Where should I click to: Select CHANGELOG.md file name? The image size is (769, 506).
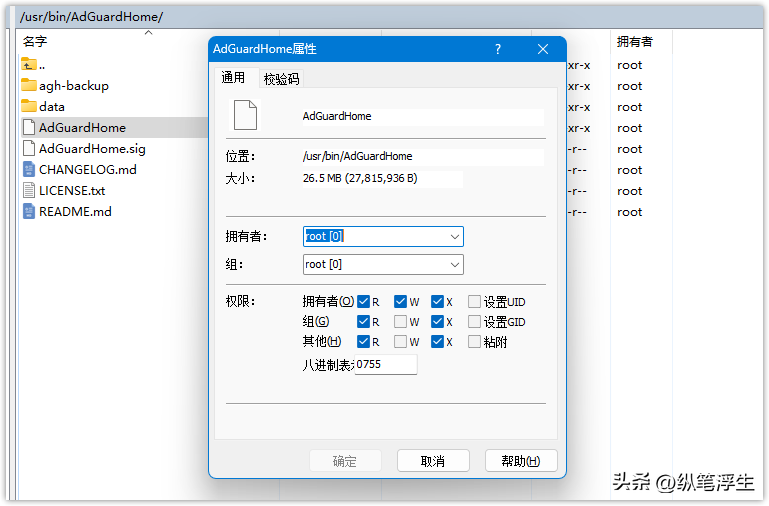click(x=88, y=170)
